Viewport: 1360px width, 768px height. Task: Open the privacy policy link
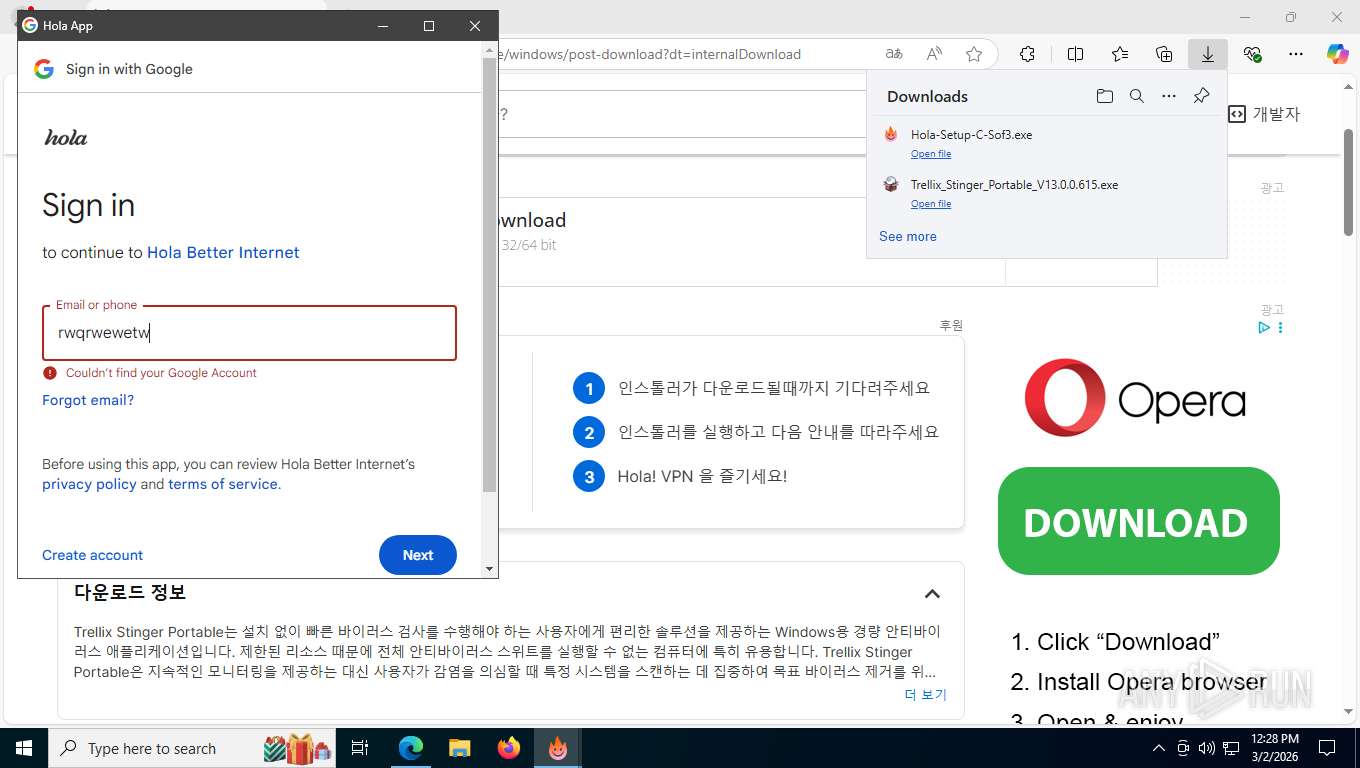pos(89,484)
